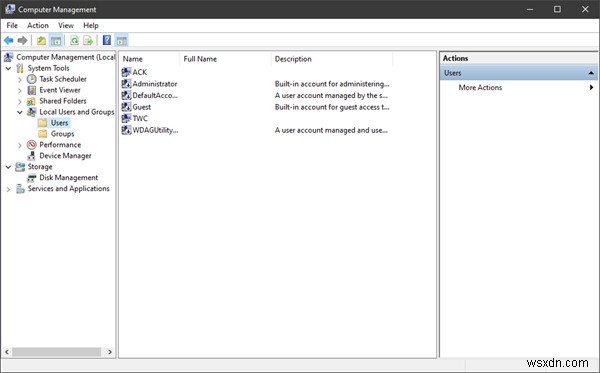Select Computer Management (Local) root node
This screenshot has width=600, height=373.
(x=65, y=57)
